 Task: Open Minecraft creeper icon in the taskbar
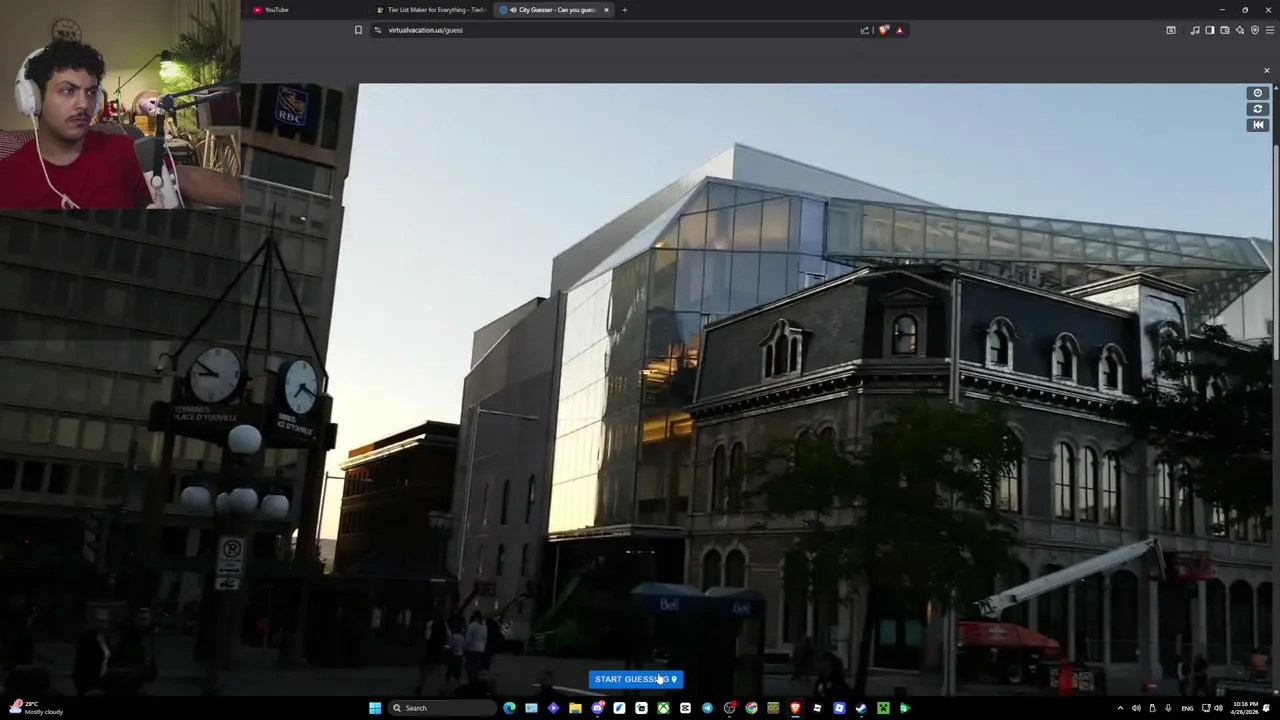pos(883,708)
